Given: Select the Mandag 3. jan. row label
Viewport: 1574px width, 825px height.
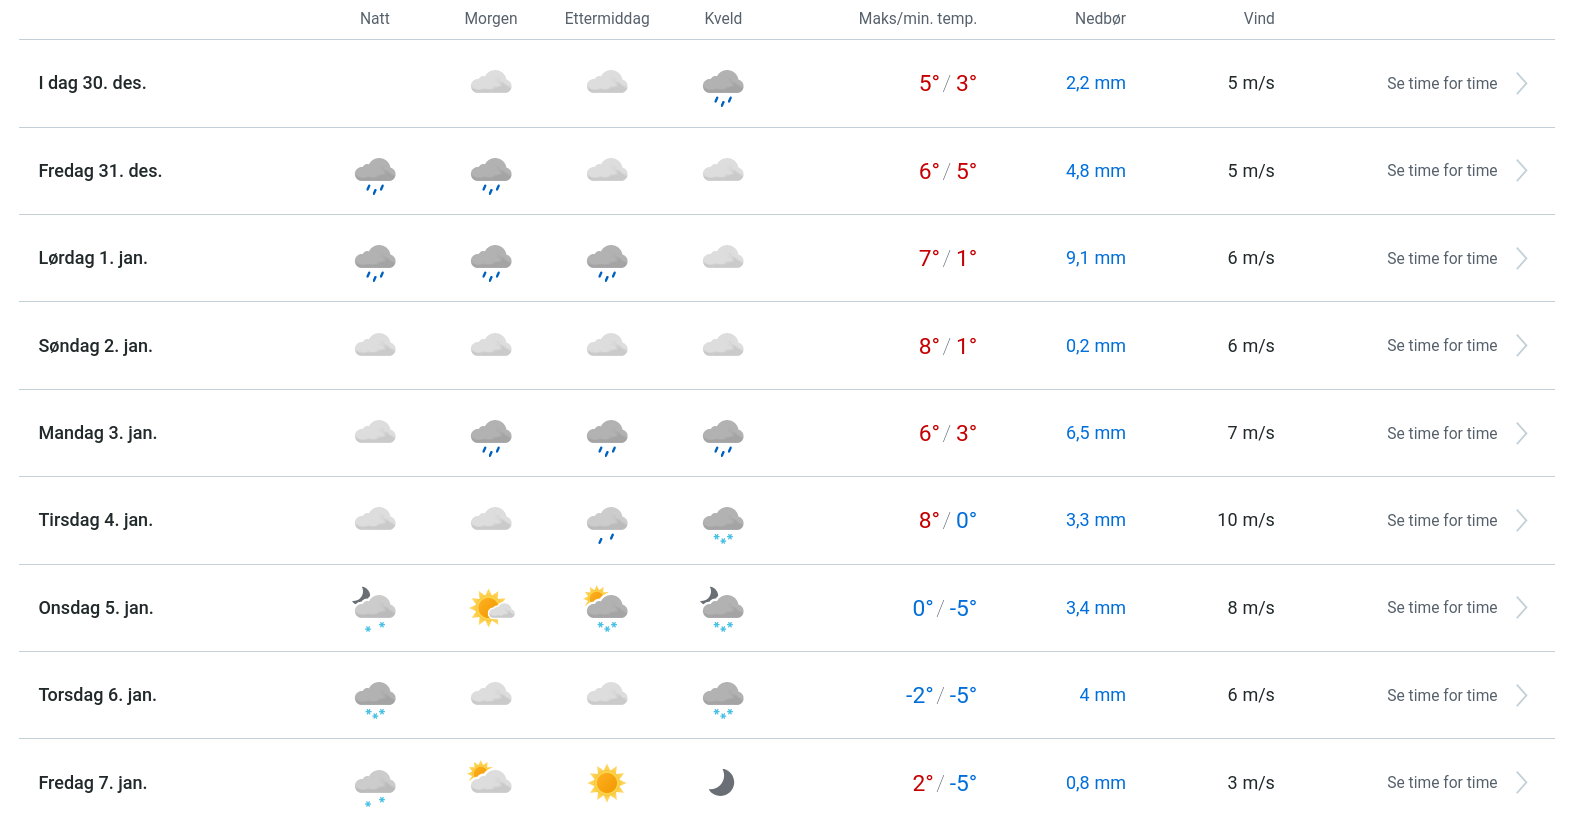Looking at the screenshot, I should click(98, 433).
